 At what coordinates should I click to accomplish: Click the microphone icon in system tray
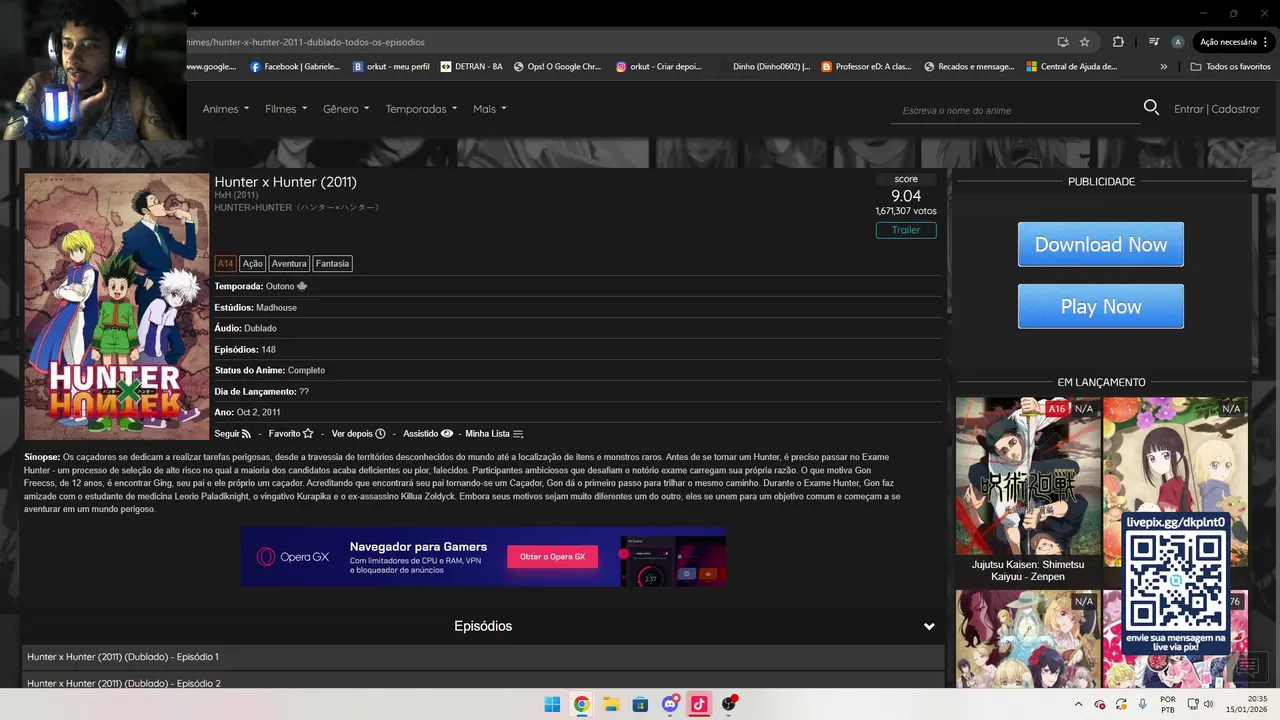click(1143, 704)
